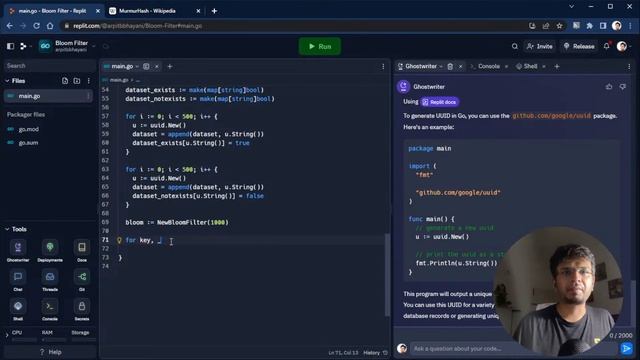Open main.go tab dropdown arrow

137,66
